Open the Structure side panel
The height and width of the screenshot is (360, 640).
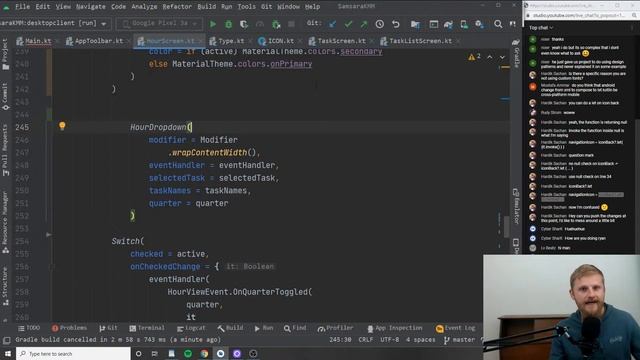point(5,286)
